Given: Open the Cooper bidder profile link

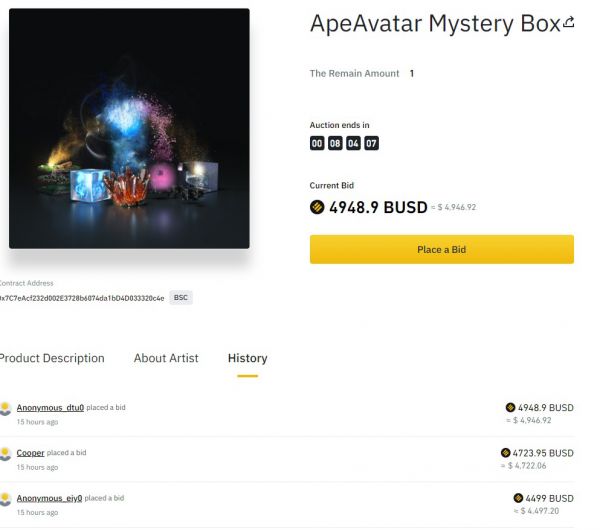Looking at the screenshot, I should pyautogui.click(x=31, y=453).
